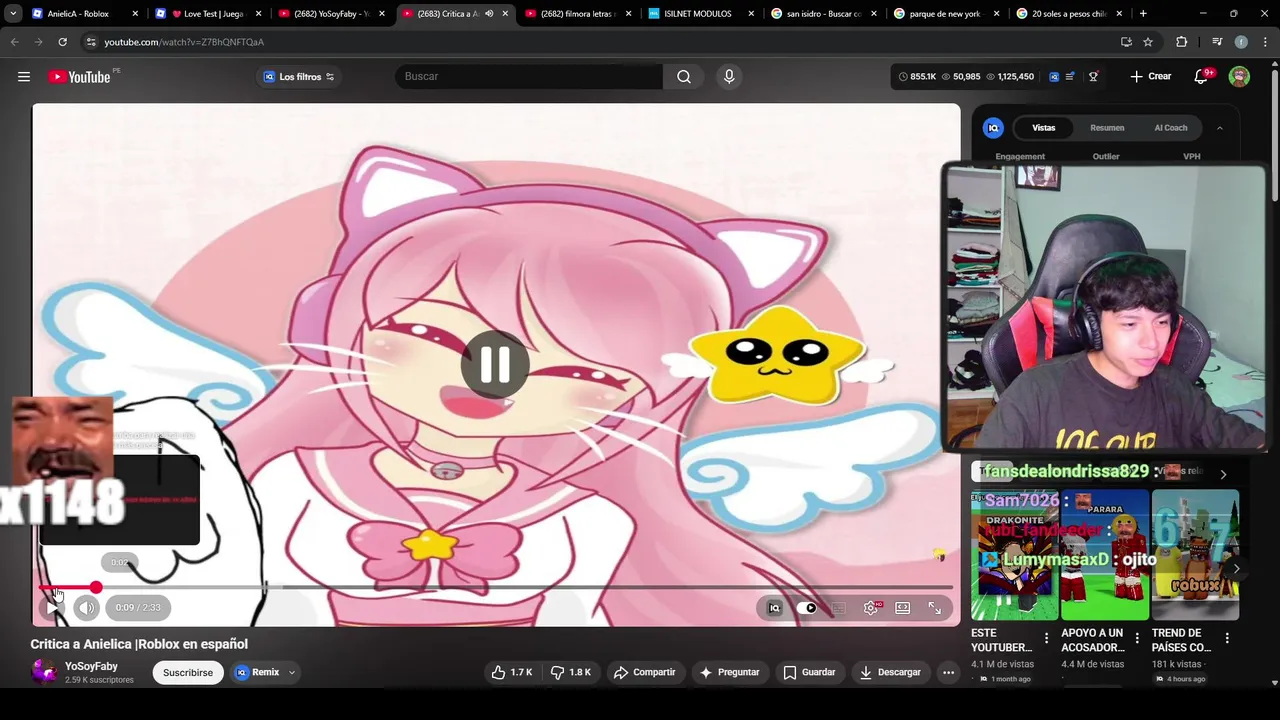Click the vidIQ icon in the player controls
Screen dimensions: 1280x720
774,607
